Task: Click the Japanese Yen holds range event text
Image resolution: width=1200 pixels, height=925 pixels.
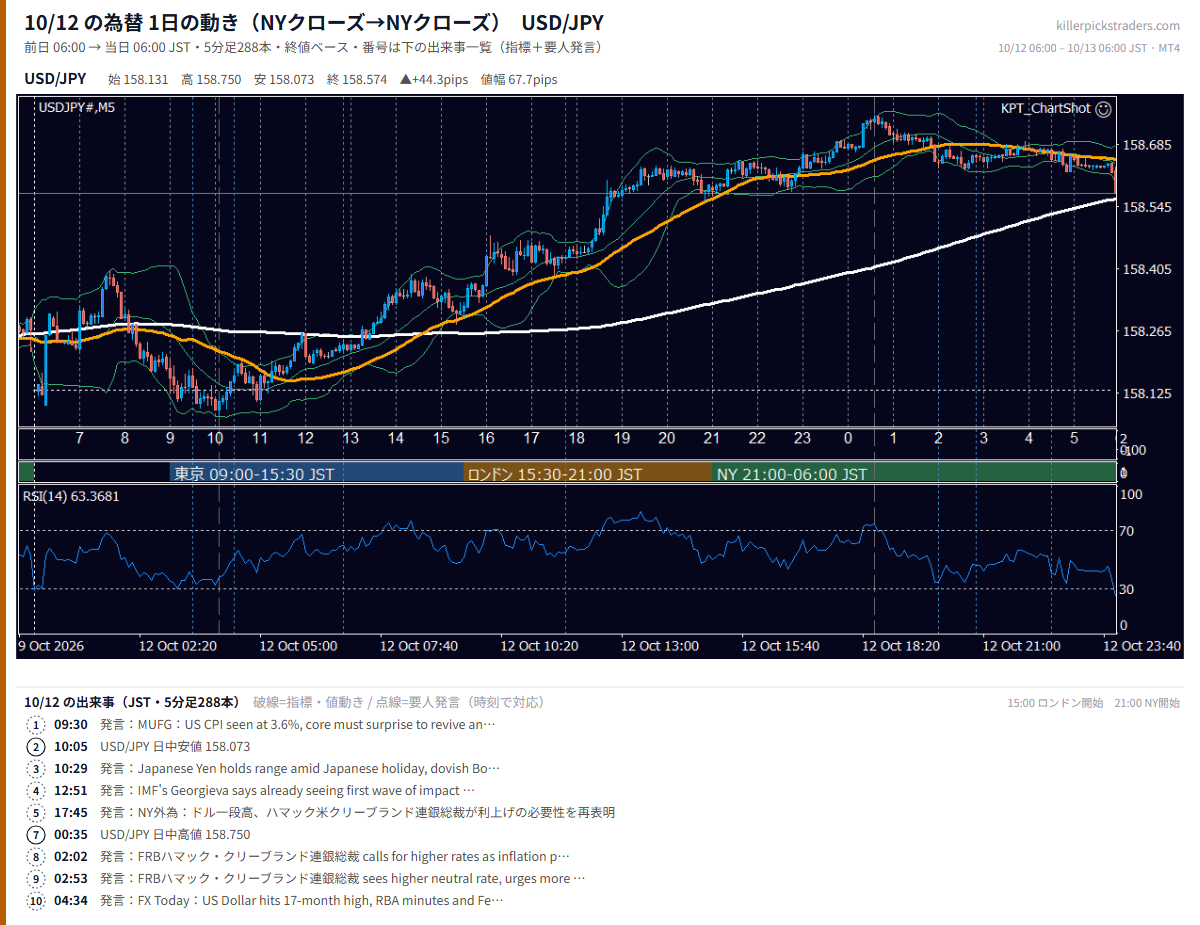Action: tap(300, 769)
